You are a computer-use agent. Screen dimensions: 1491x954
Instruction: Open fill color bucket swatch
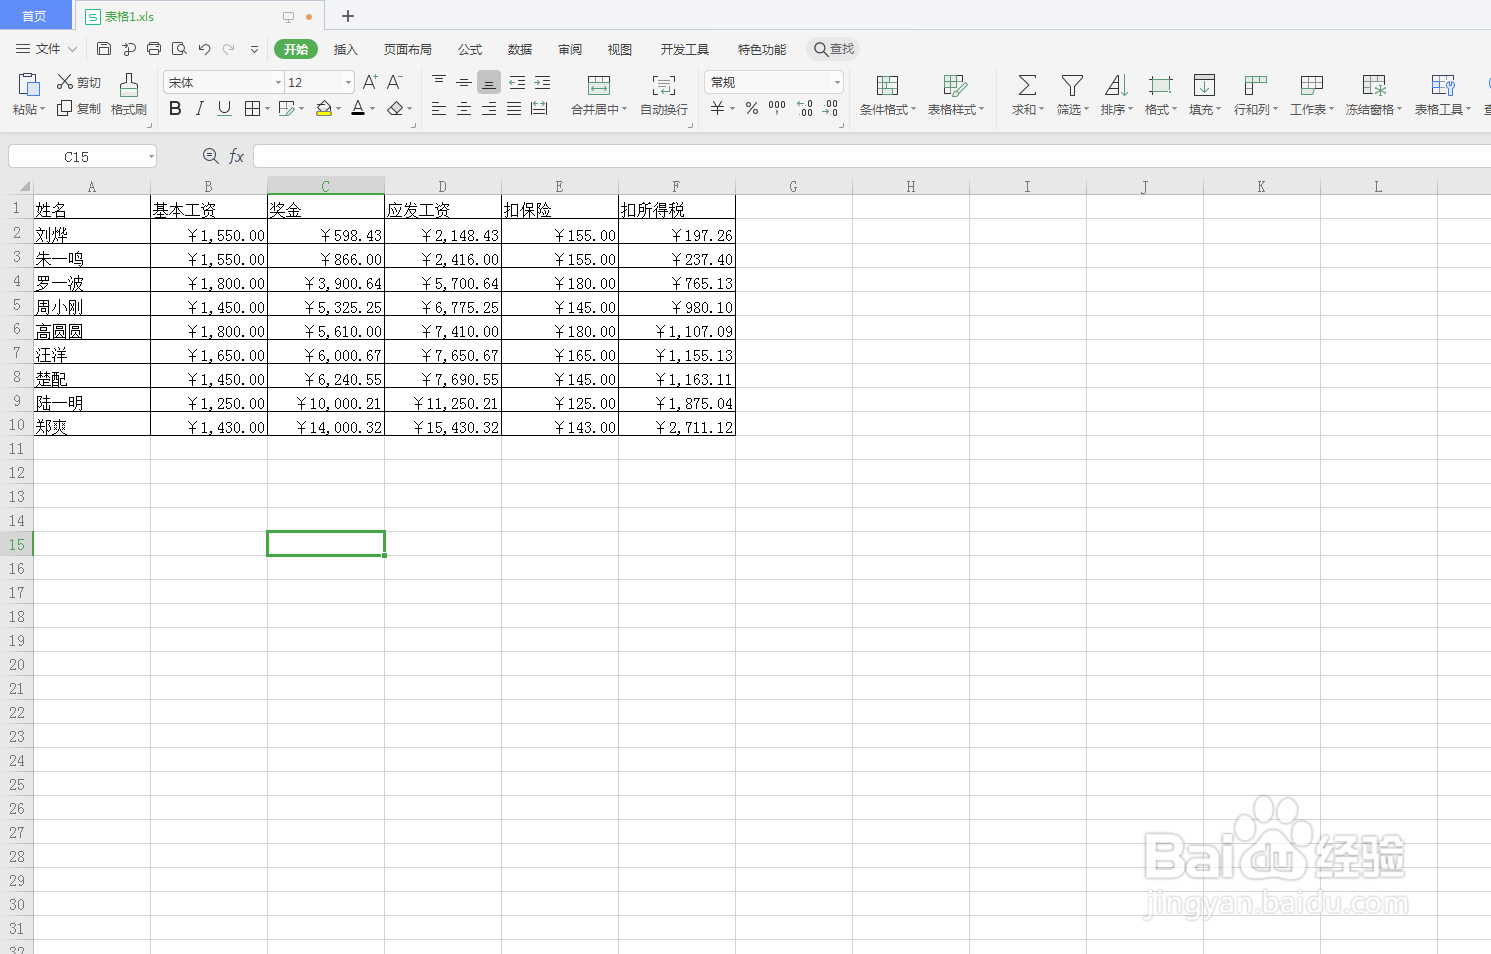pyautogui.click(x=324, y=108)
